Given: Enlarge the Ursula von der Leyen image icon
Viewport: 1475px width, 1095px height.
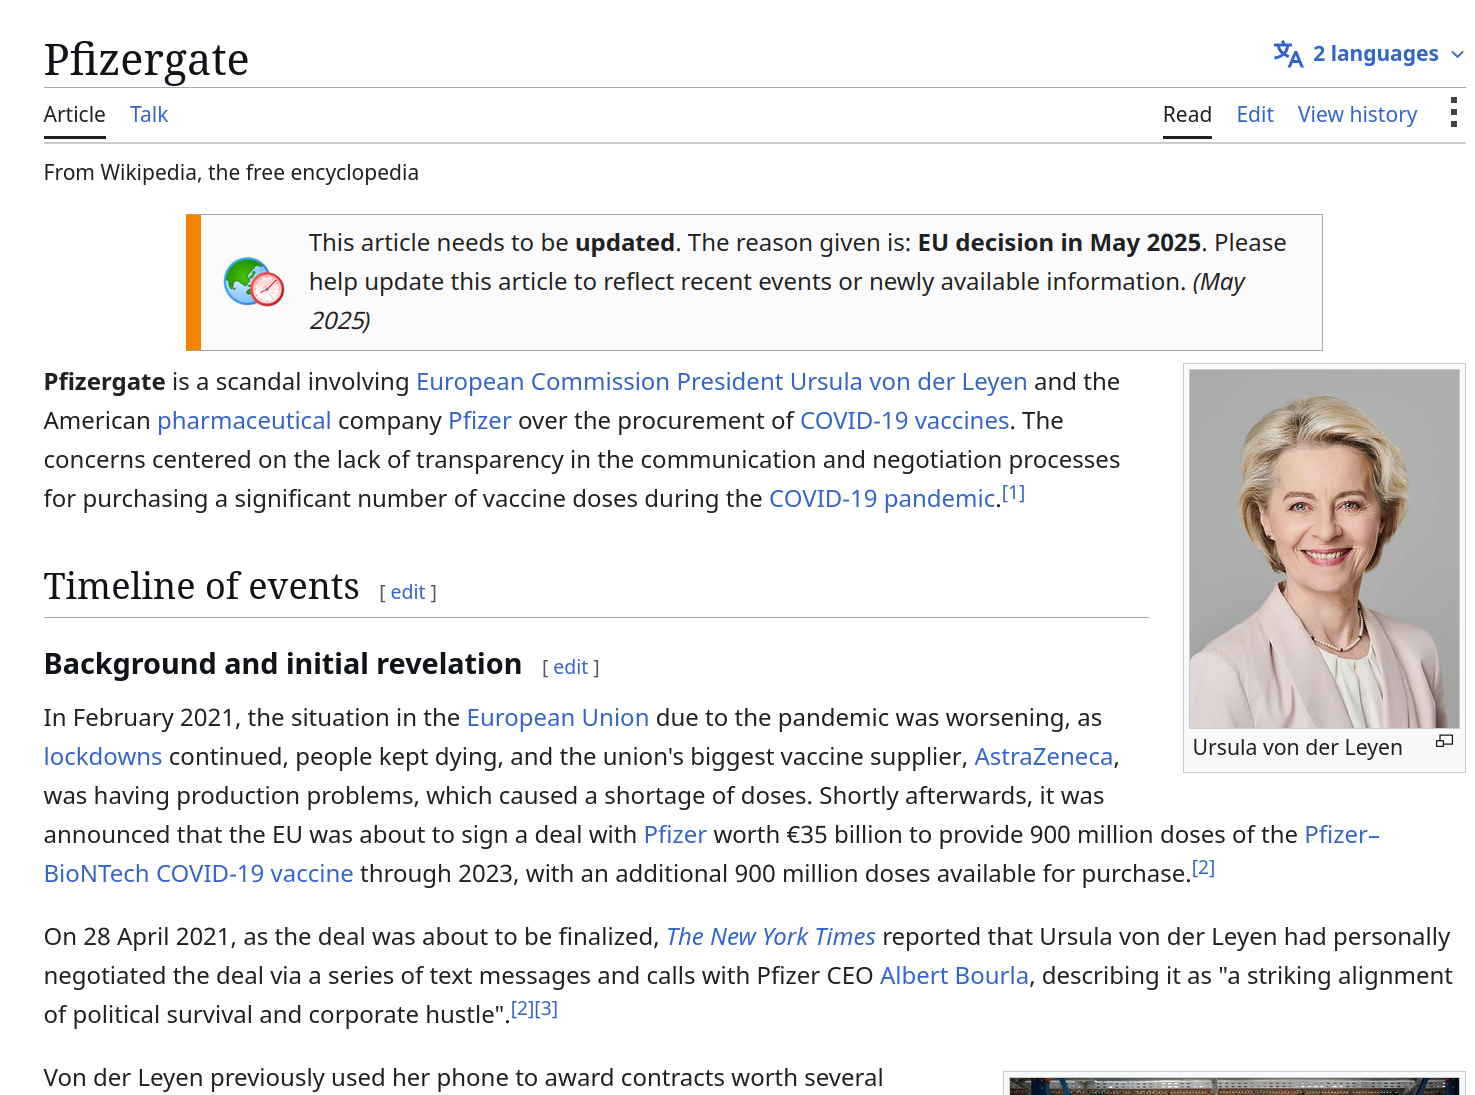Looking at the screenshot, I should click(x=1444, y=741).
